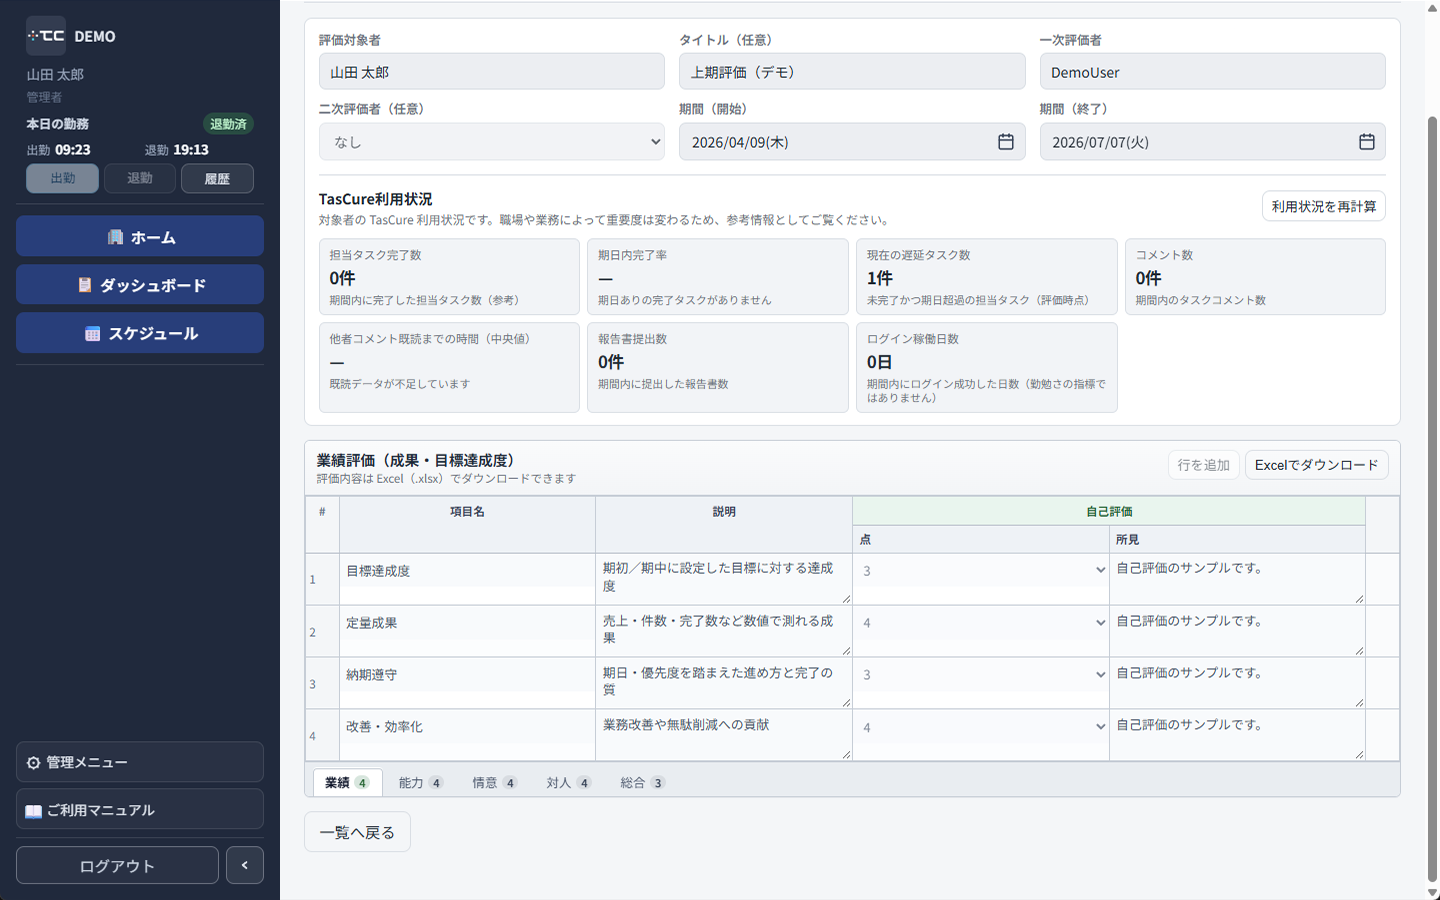Open score dropdown for 定量成果
Screen dimensions: 1440x900
[x=981, y=623]
